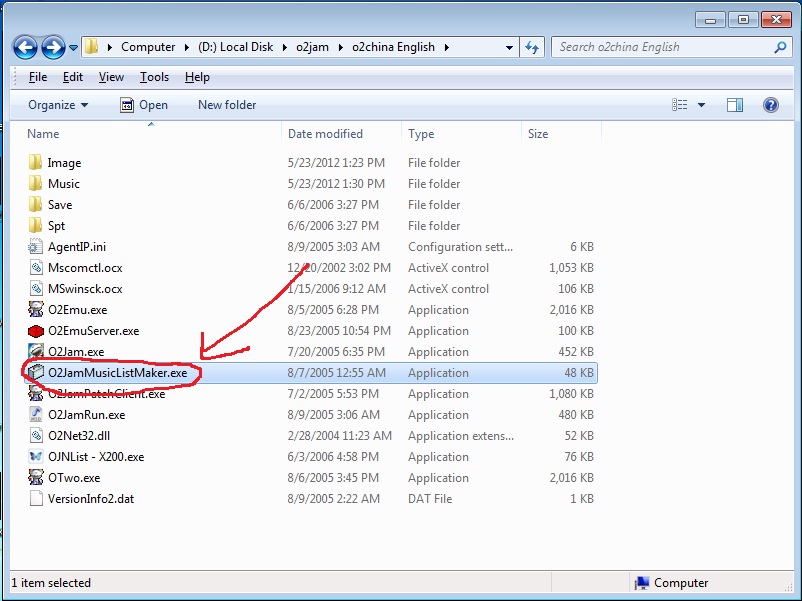Toggle the preview pane button
Viewport: 802px width, 601px height.
pos(735,105)
